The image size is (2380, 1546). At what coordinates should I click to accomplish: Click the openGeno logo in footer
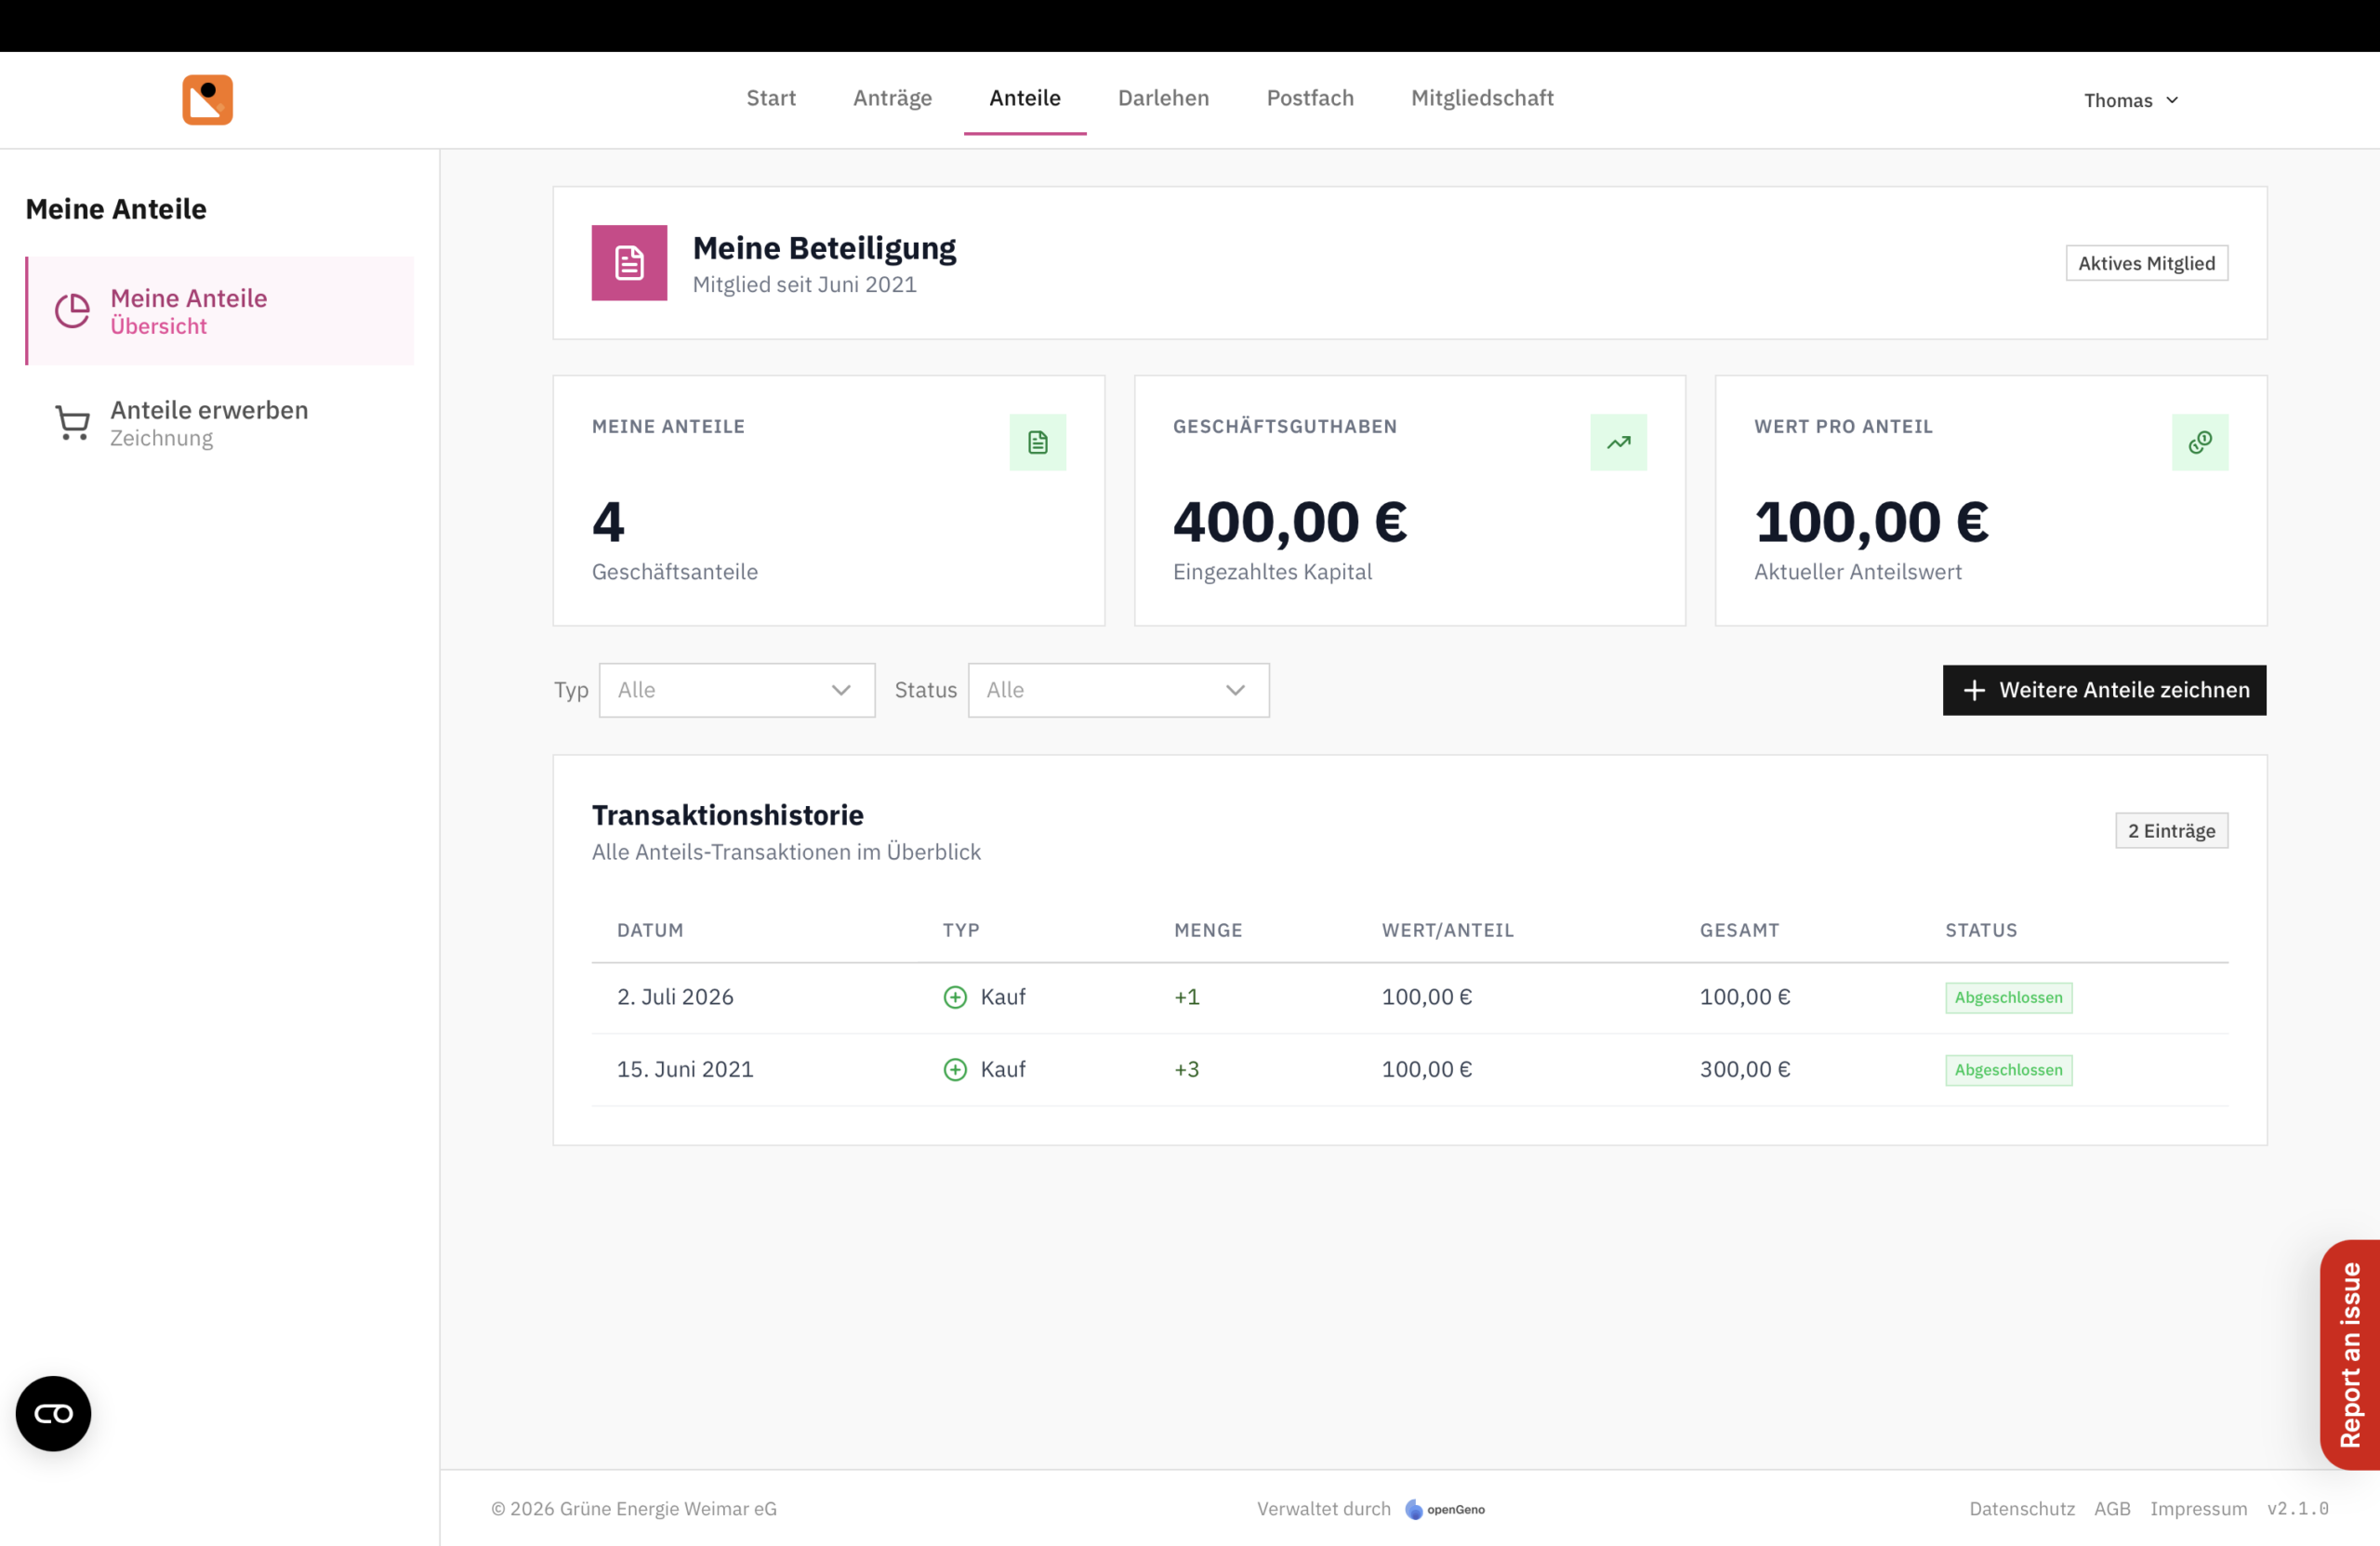(x=1445, y=1510)
